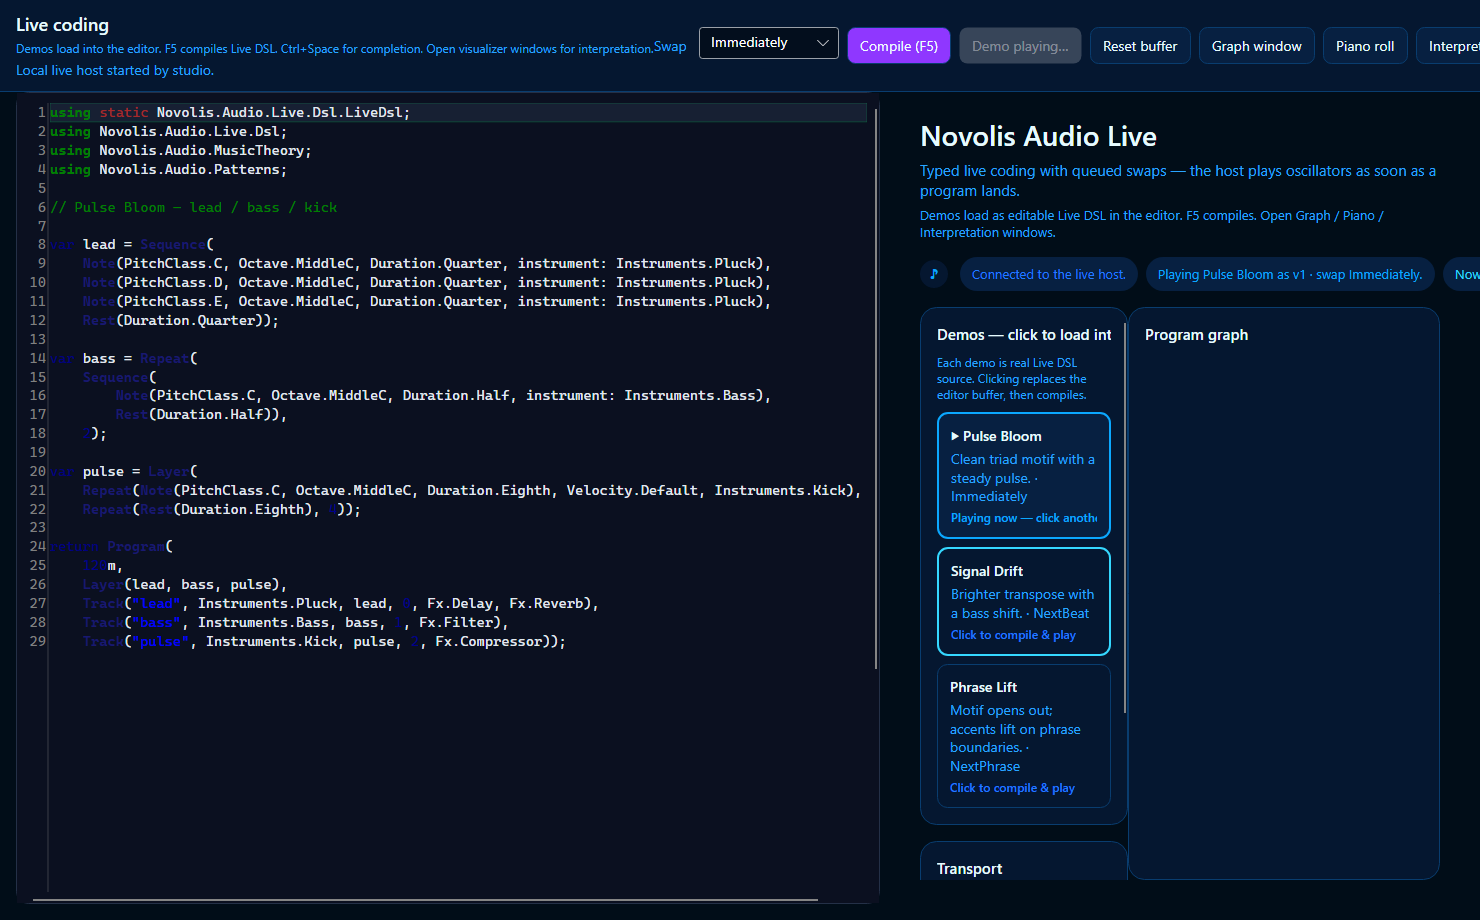1480x920 pixels.
Task: Click the music note icon chip
Action: point(934,274)
